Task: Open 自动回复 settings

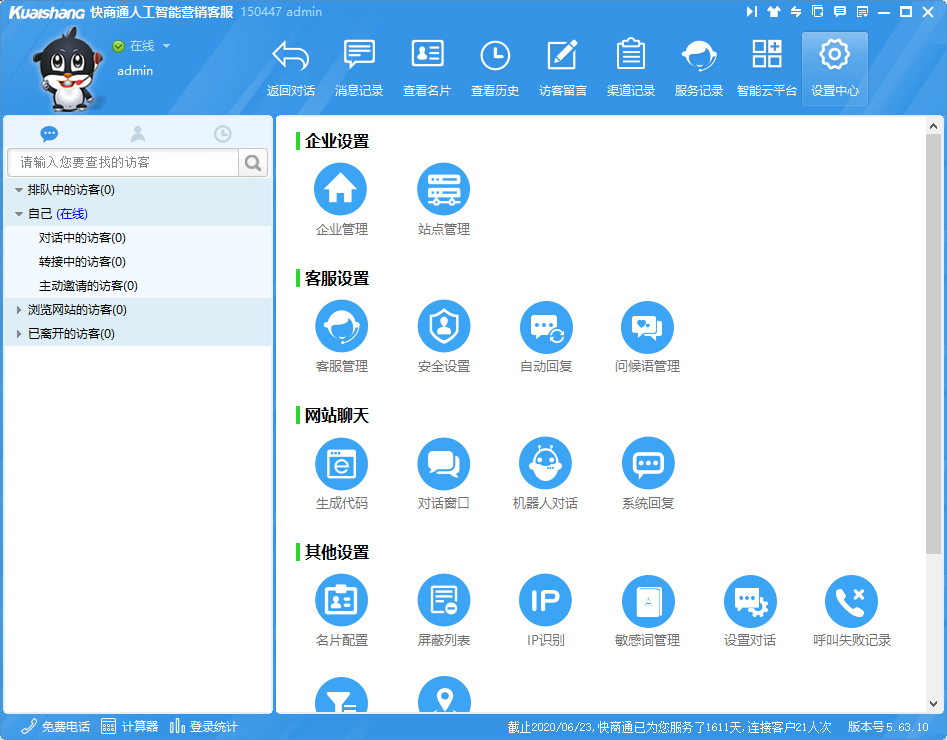Action: pos(545,327)
